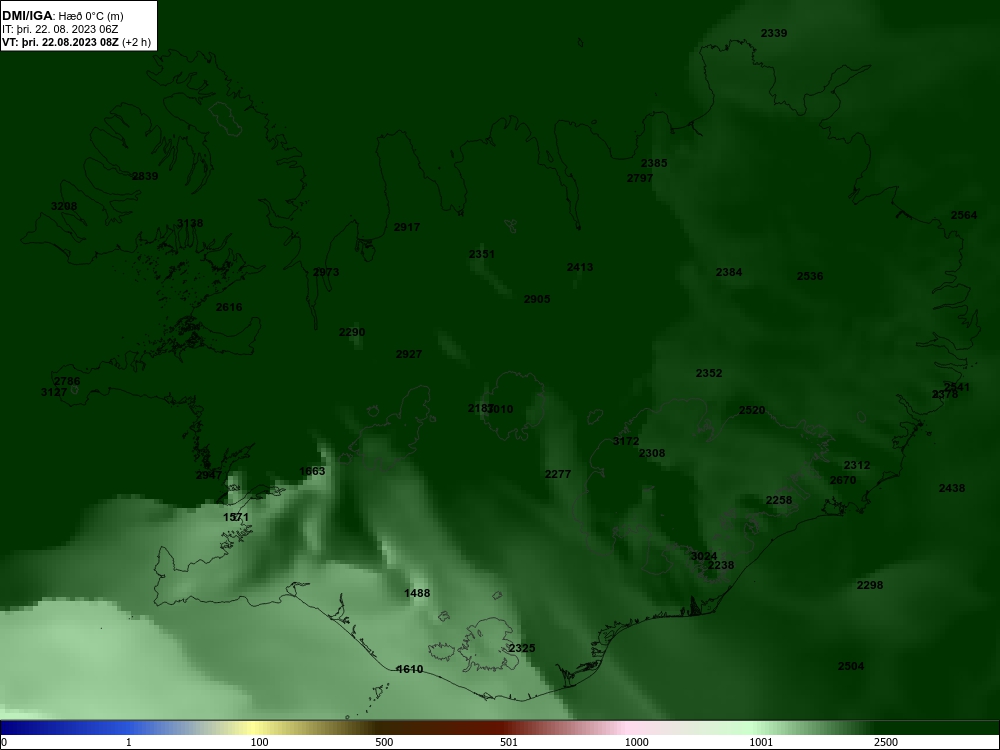Click the 2385 label
This screenshot has width=1000, height=750.
[x=654, y=163]
